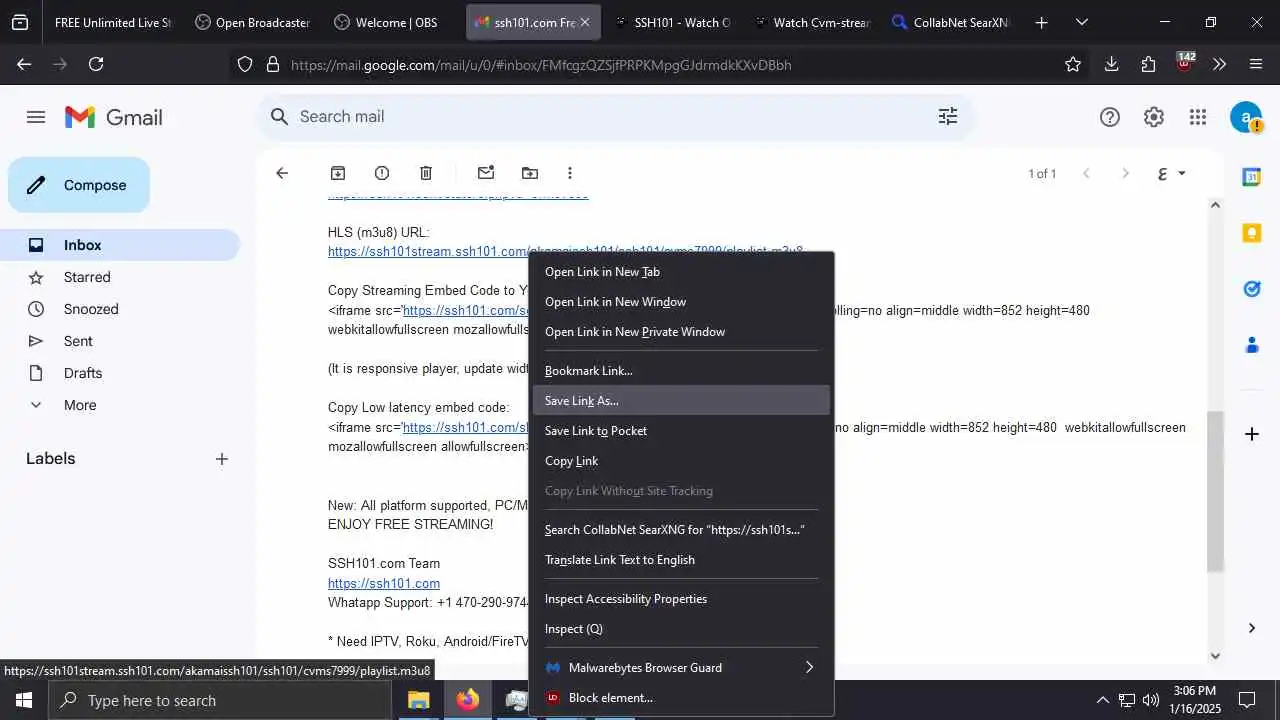Open the Snoozed folder
The width and height of the screenshot is (1280, 720).
(120, 309)
